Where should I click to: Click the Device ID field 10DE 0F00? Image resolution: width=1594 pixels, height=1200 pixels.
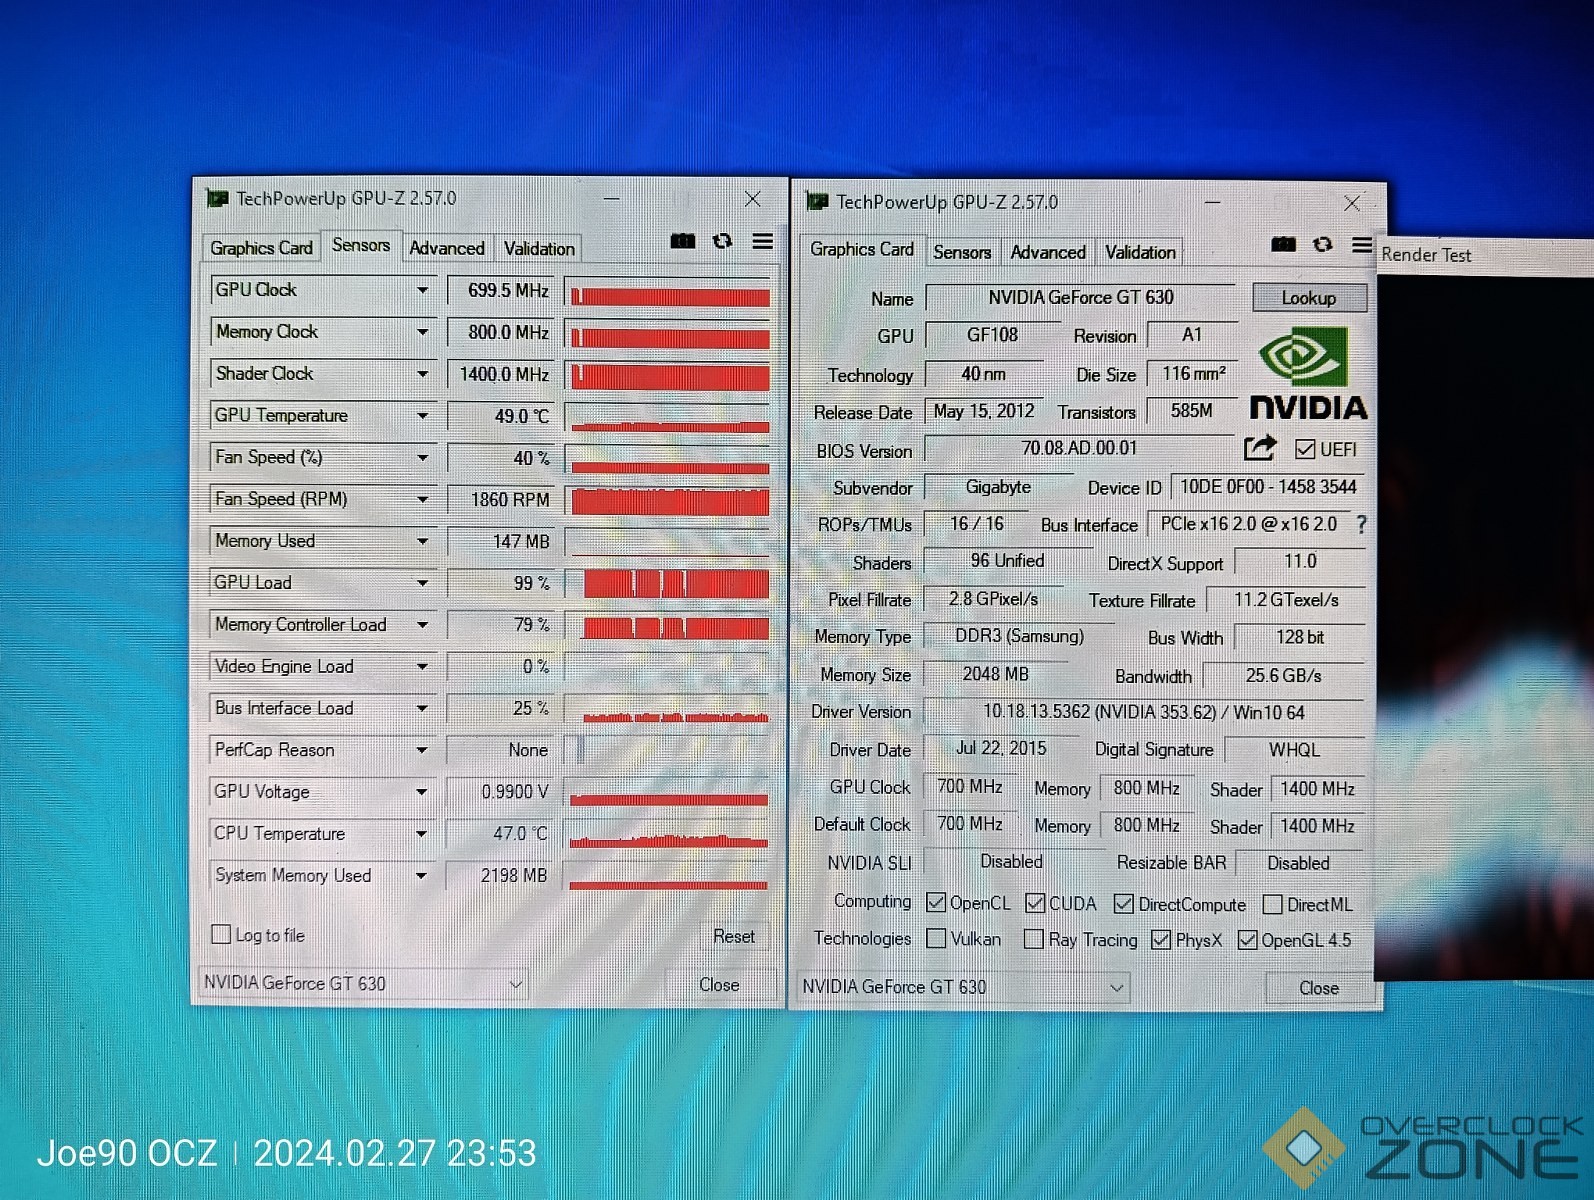1268,487
